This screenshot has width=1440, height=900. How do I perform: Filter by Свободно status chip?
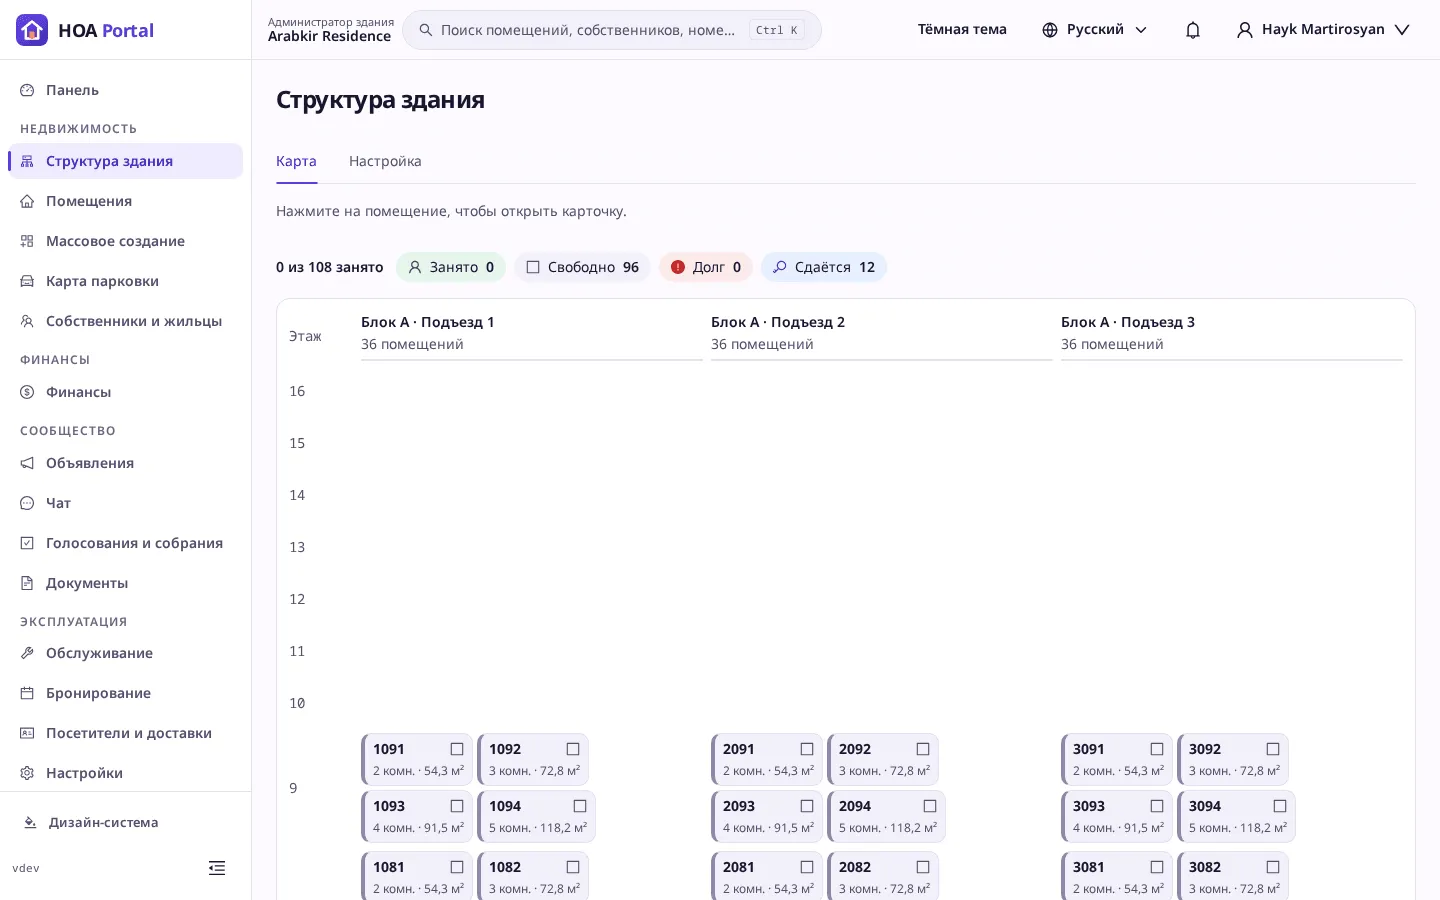[582, 267]
